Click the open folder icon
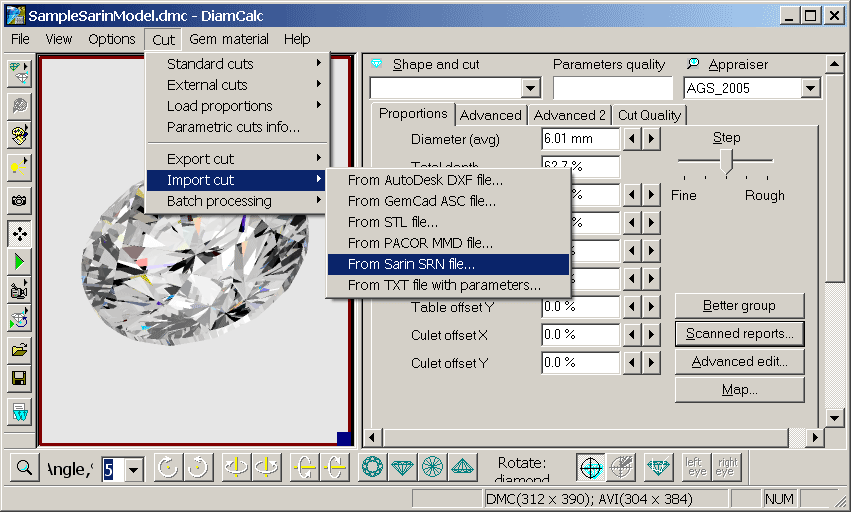 (19, 350)
